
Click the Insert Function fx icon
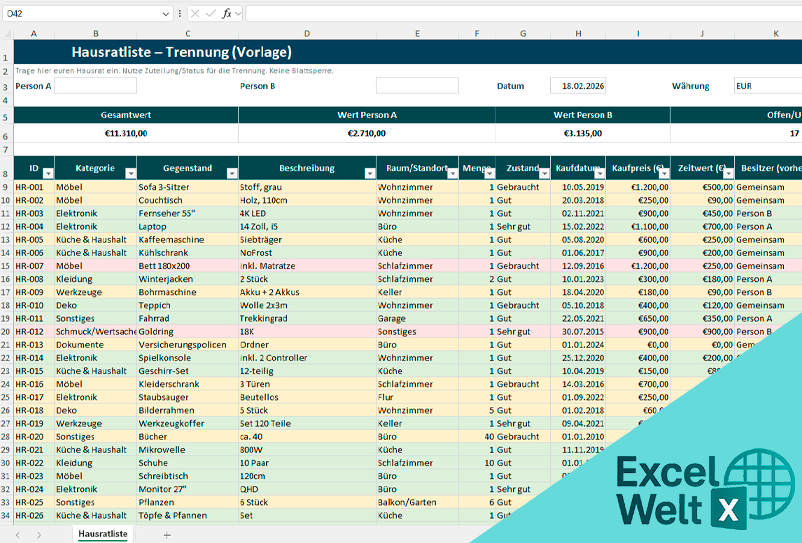coord(227,14)
